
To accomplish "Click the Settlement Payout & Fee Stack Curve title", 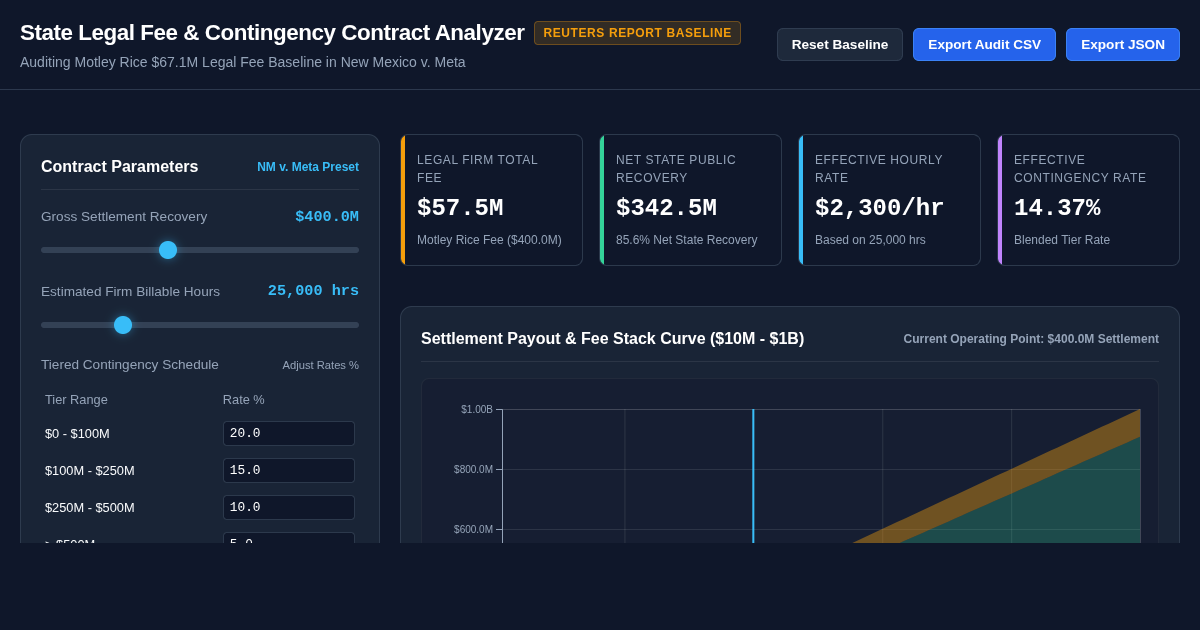I will pyautogui.click(x=612, y=339).
